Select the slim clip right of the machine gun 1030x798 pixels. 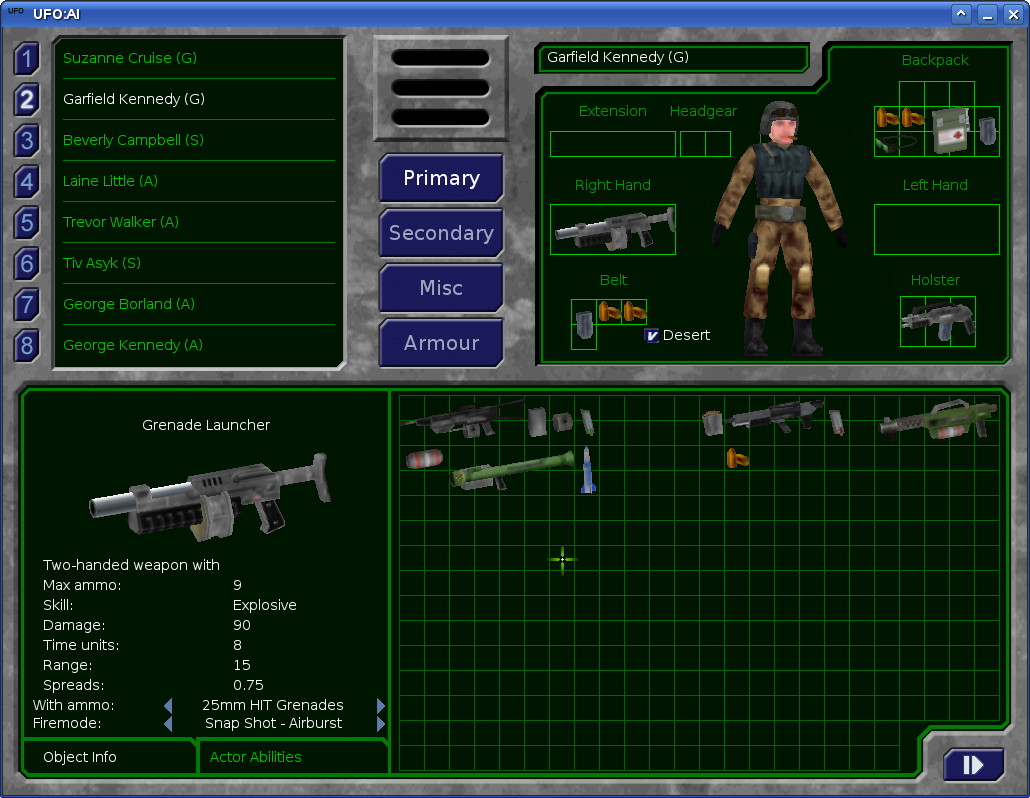pos(836,422)
